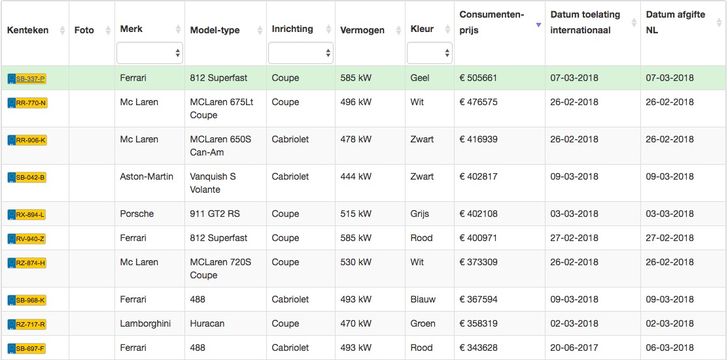Click the Inrichting sort arrows icon
The image size is (728, 360).
pos(329,29)
